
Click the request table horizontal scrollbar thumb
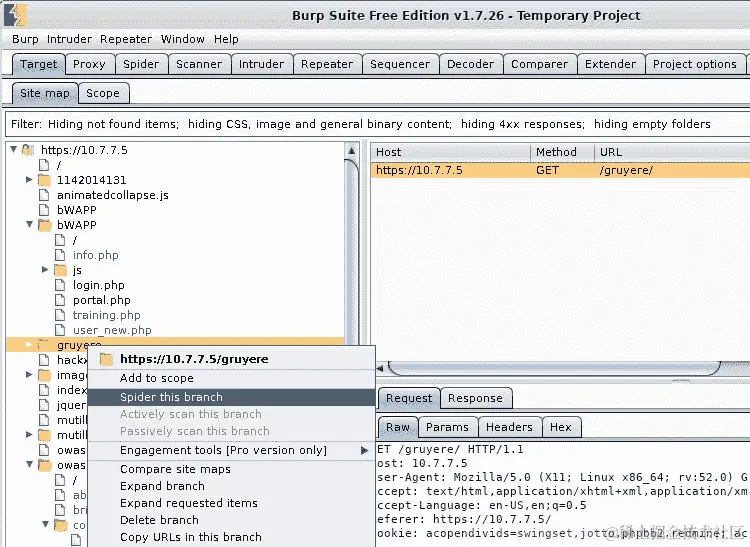click(554, 368)
